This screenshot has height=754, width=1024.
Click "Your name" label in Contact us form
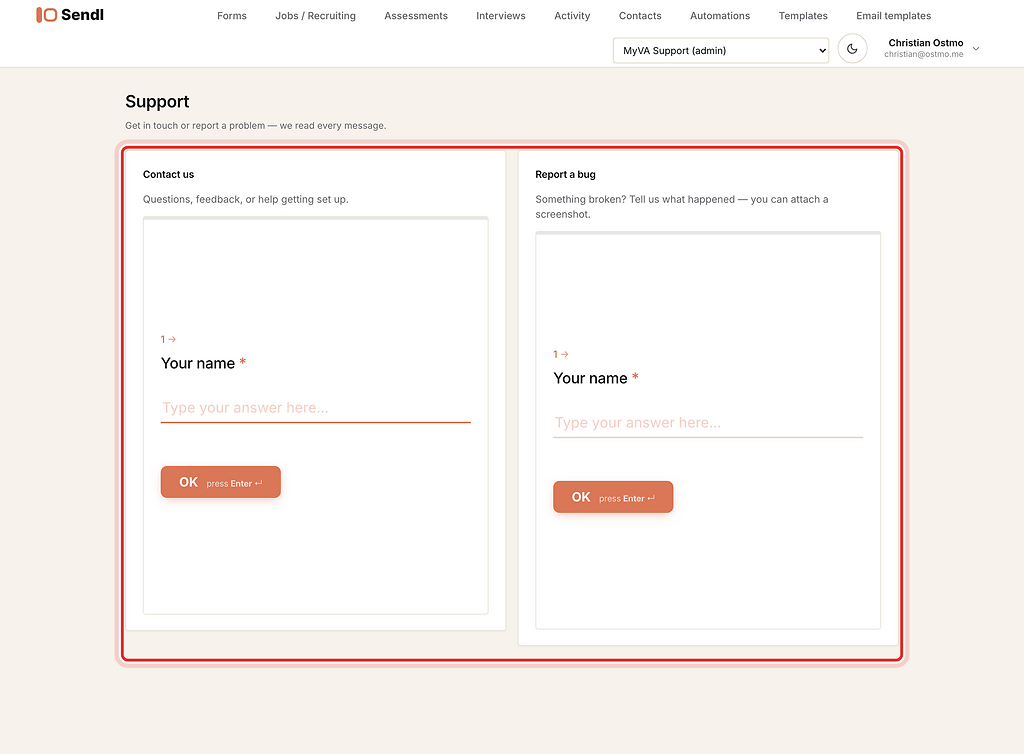tap(198, 364)
